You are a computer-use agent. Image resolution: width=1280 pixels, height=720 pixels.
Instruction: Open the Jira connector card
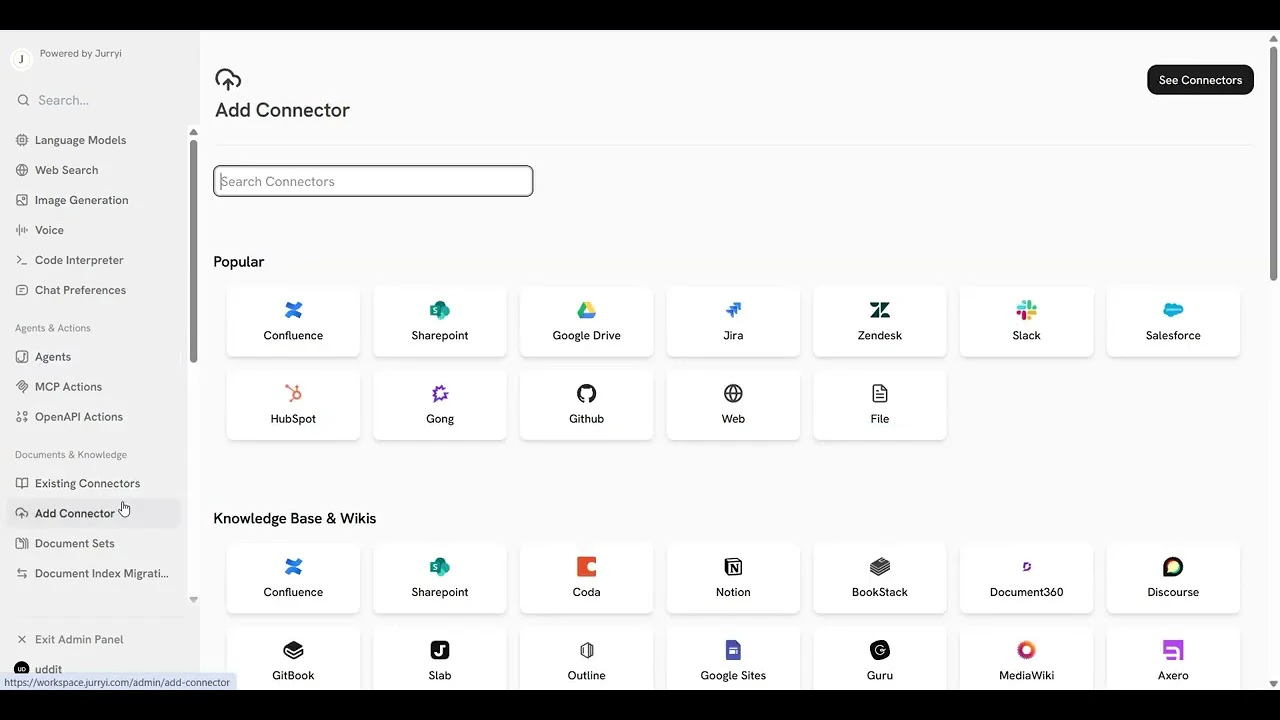[x=733, y=322]
